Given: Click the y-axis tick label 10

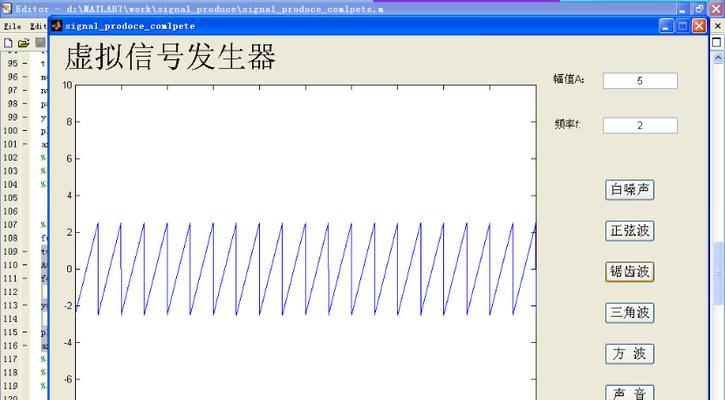Looking at the screenshot, I should point(68,85).
